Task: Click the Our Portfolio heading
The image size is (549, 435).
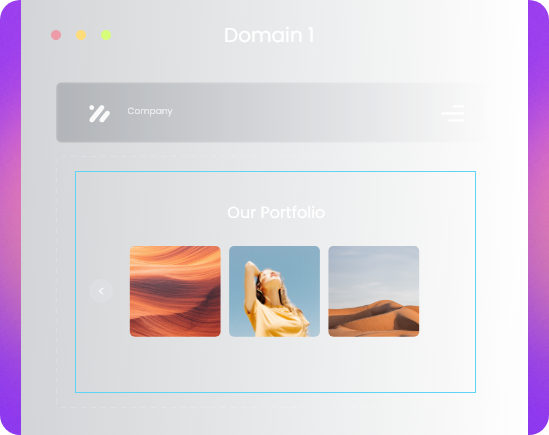Action: coord(276,212)
